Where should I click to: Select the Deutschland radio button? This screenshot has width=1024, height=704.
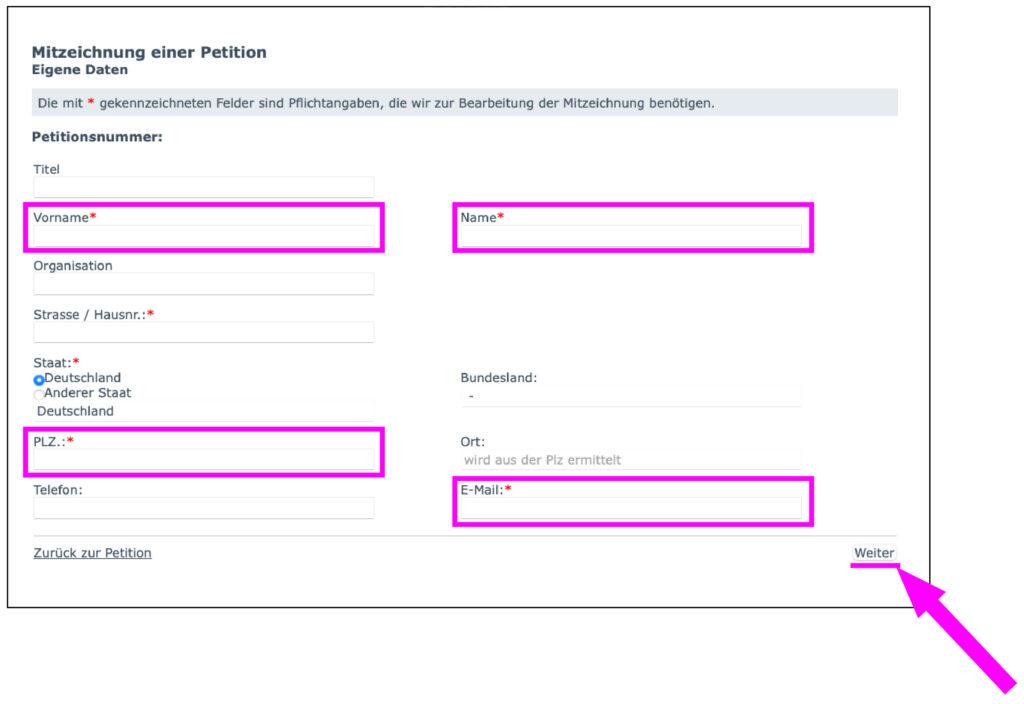pos(39,380)
